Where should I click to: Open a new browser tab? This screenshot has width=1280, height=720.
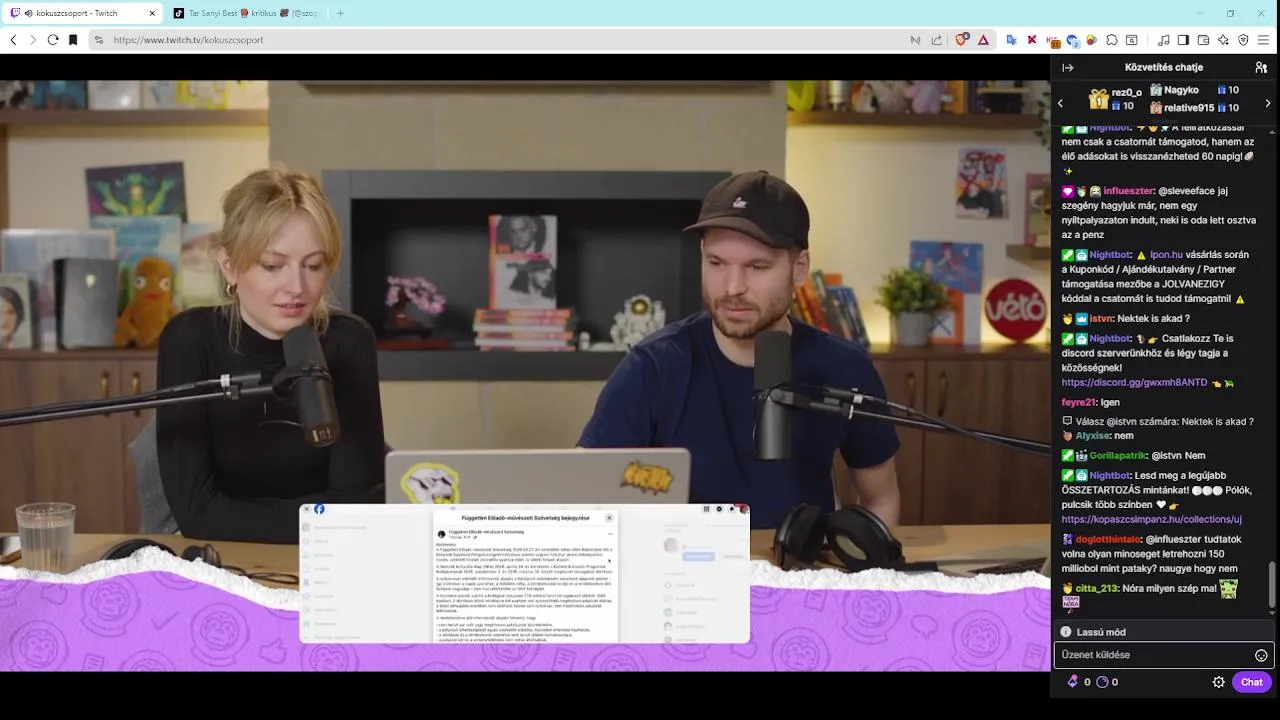(341, 13)
